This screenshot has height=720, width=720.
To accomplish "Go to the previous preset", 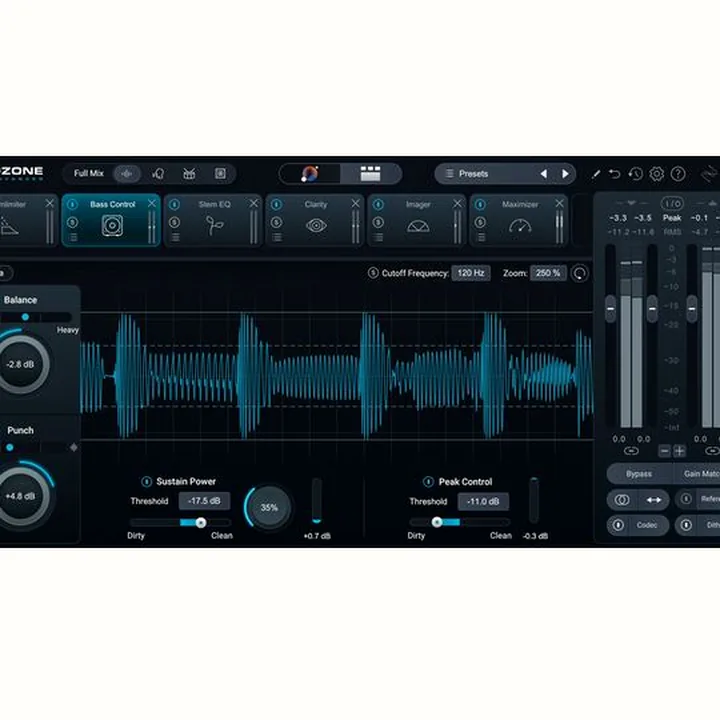I will [x=544, y=174].
